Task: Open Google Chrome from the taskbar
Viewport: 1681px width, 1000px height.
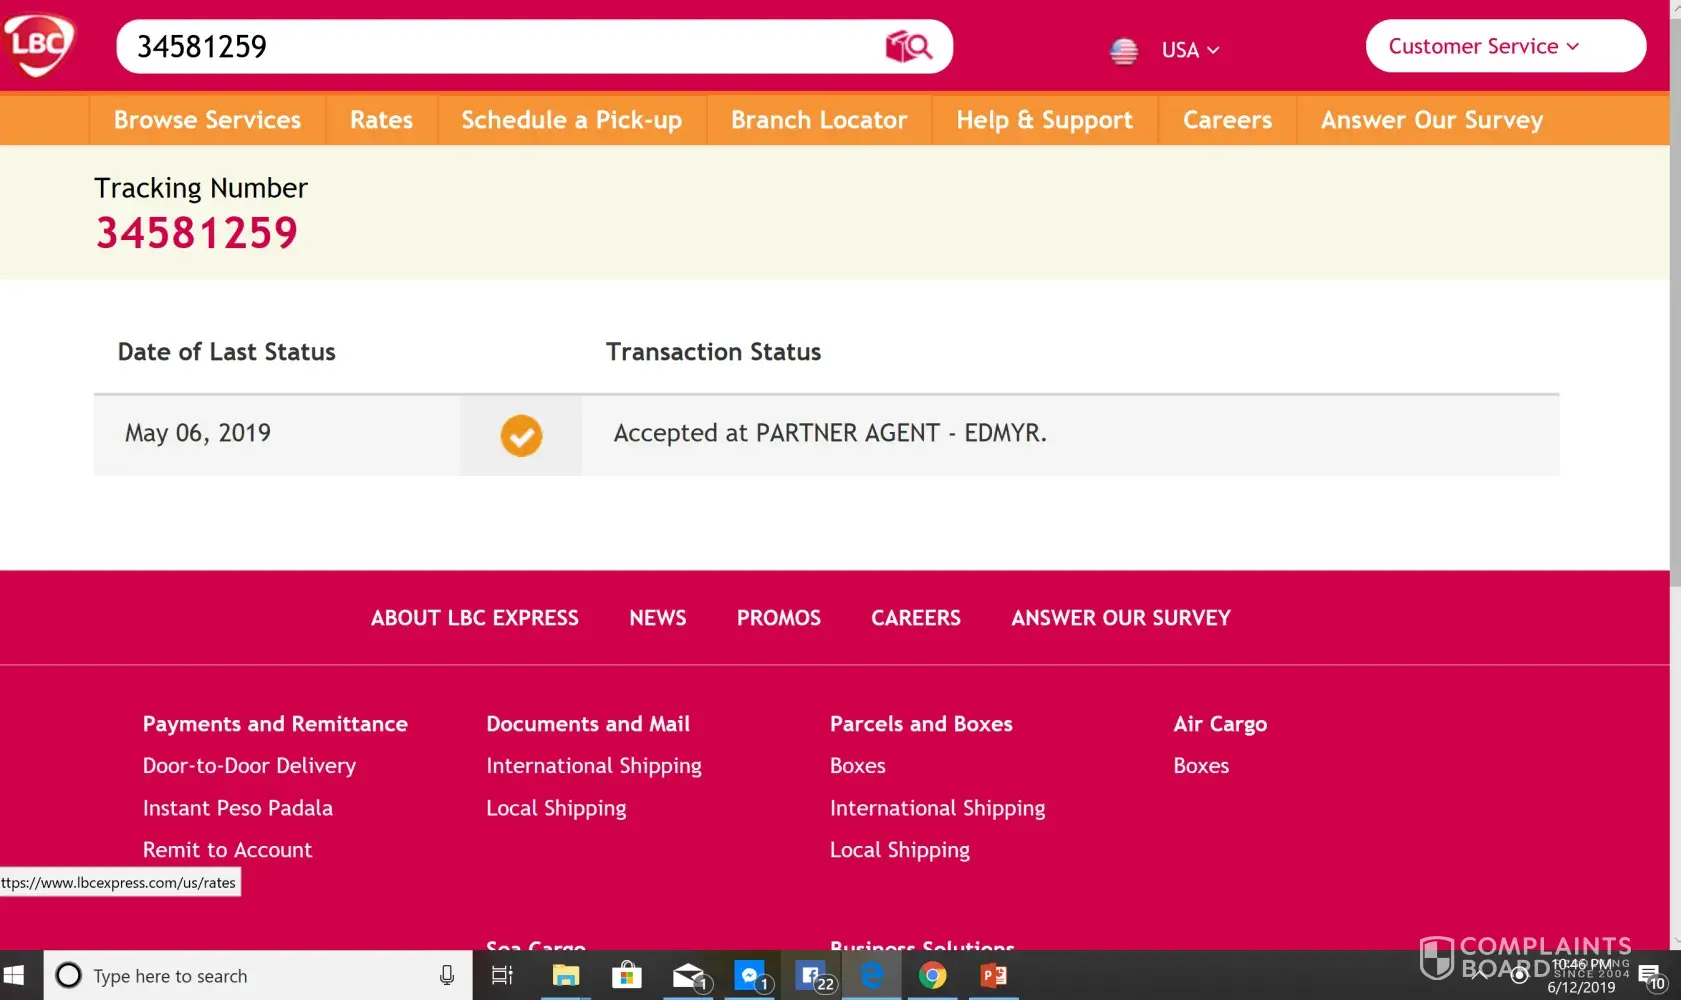Action: coord(932,975)
